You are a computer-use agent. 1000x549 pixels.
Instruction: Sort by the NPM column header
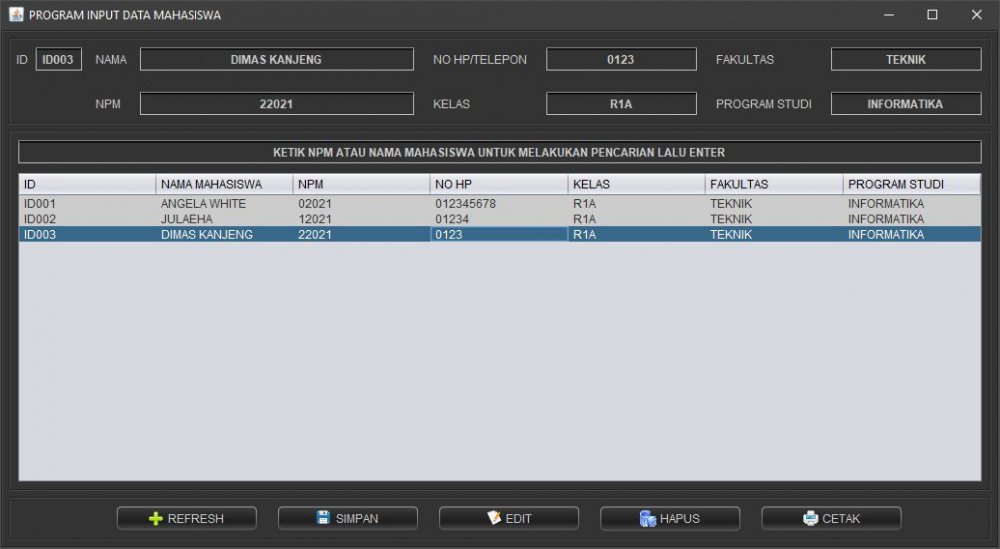(x=361, y=184)
